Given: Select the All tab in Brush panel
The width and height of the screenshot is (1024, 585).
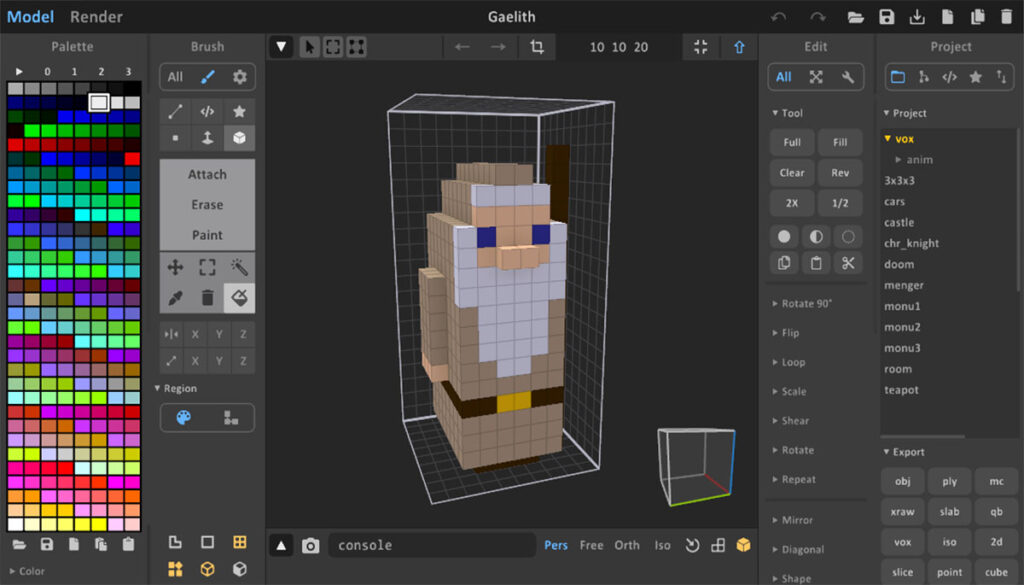Looking at the screenshot, I should pos(175,77).
